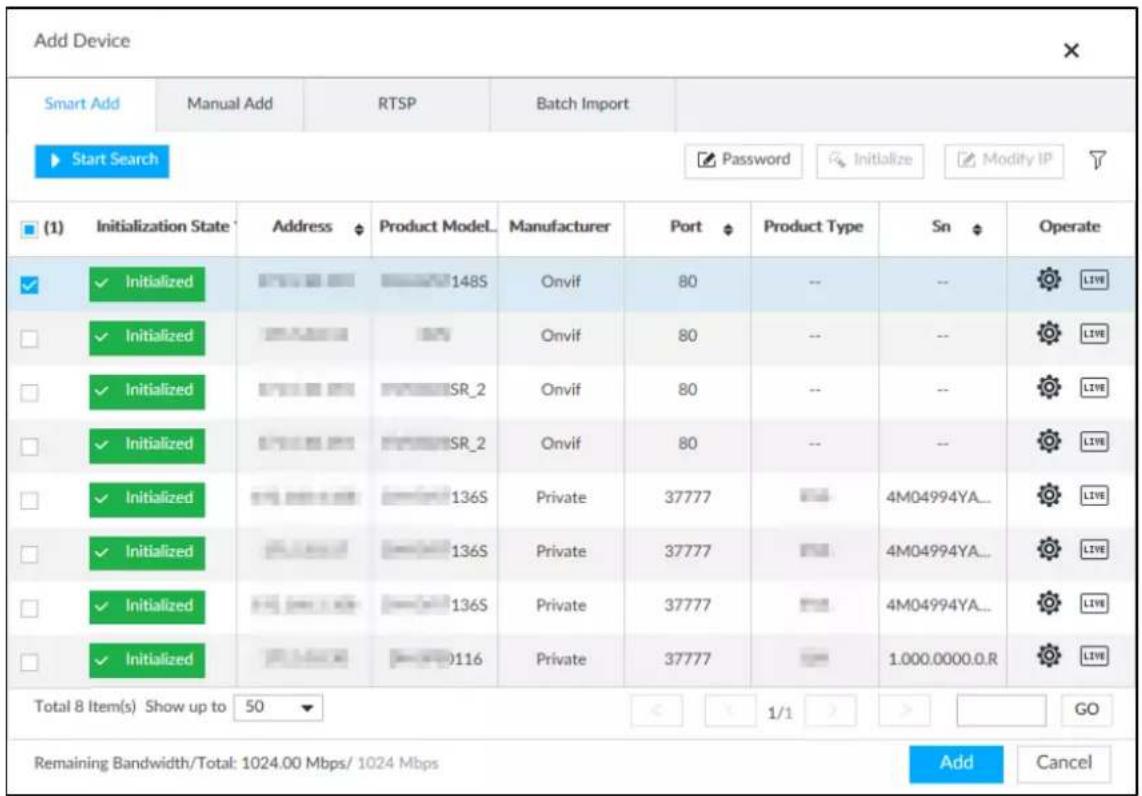Open the Show up to 50 dropdown
Screen dimensions: 1142x796
click(x=278, y=707)
